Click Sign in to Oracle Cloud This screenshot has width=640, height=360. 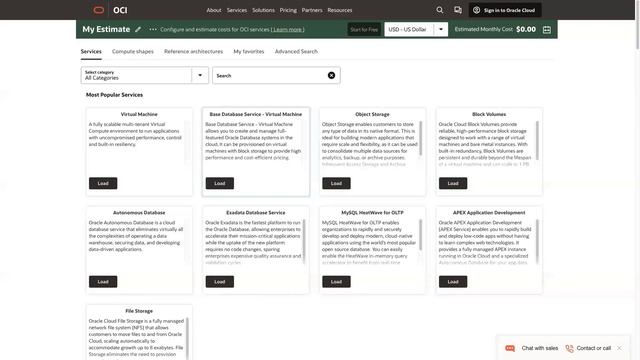[x=505, y=10]
